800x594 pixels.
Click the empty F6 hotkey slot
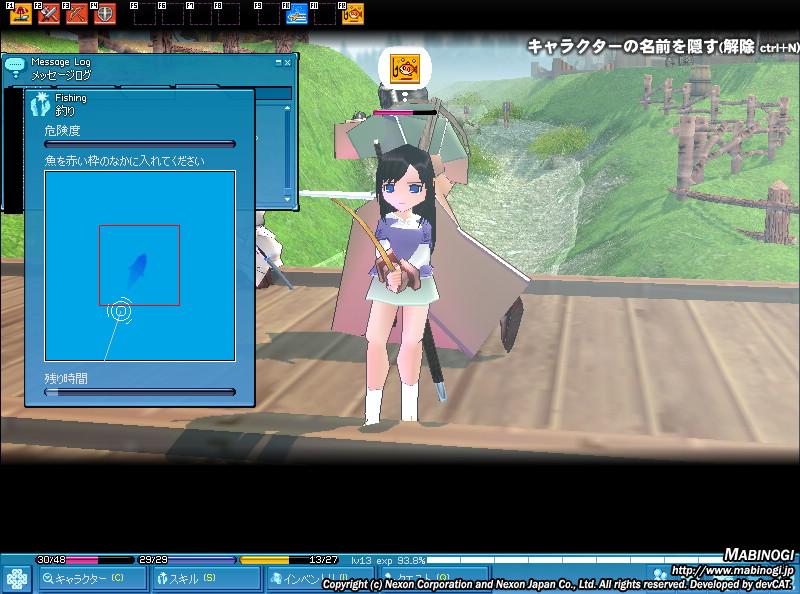click(x=172, y=14)
